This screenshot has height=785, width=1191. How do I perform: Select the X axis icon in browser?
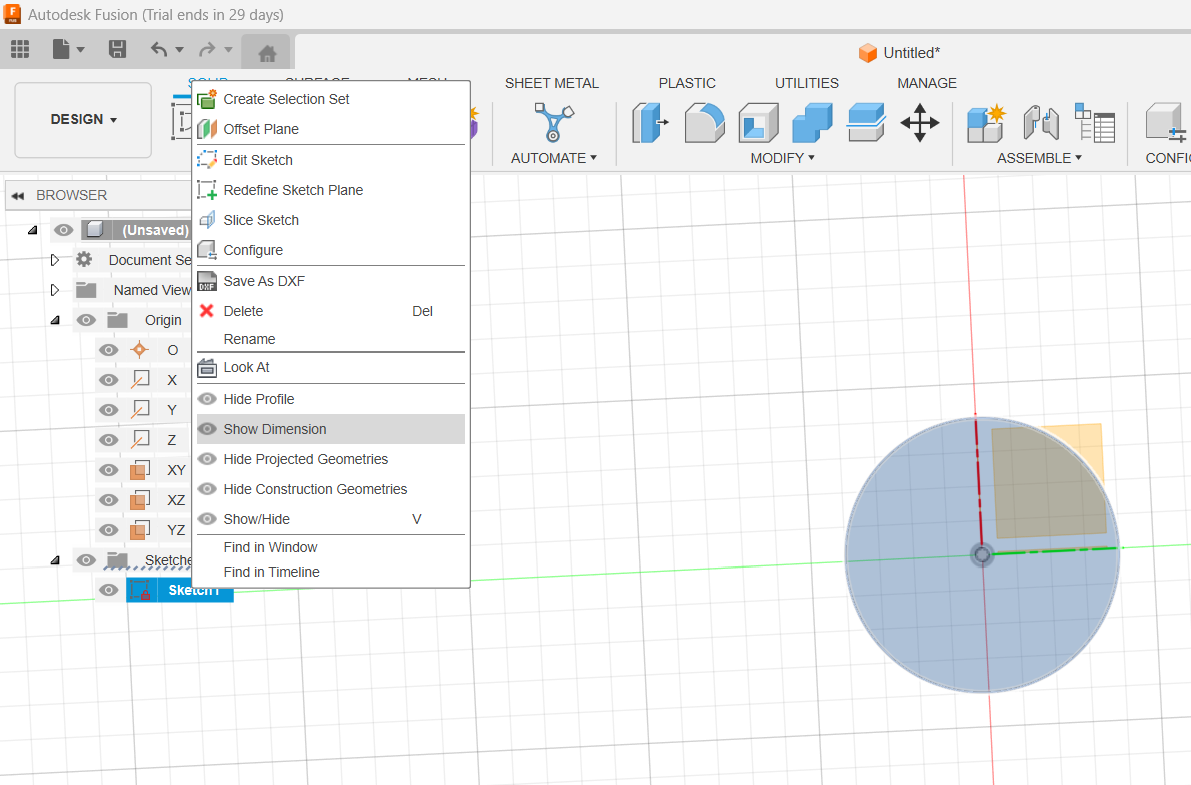coord(140,380)
